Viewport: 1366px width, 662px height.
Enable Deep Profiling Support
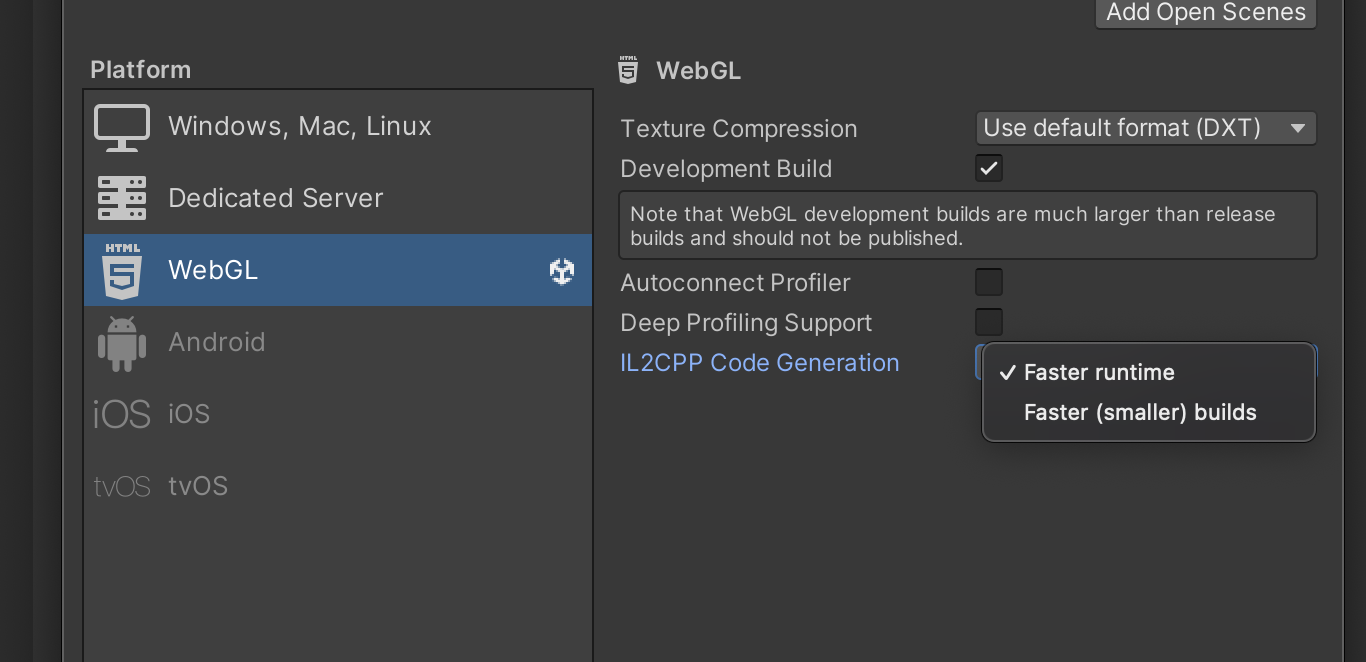tap(988, 322)
